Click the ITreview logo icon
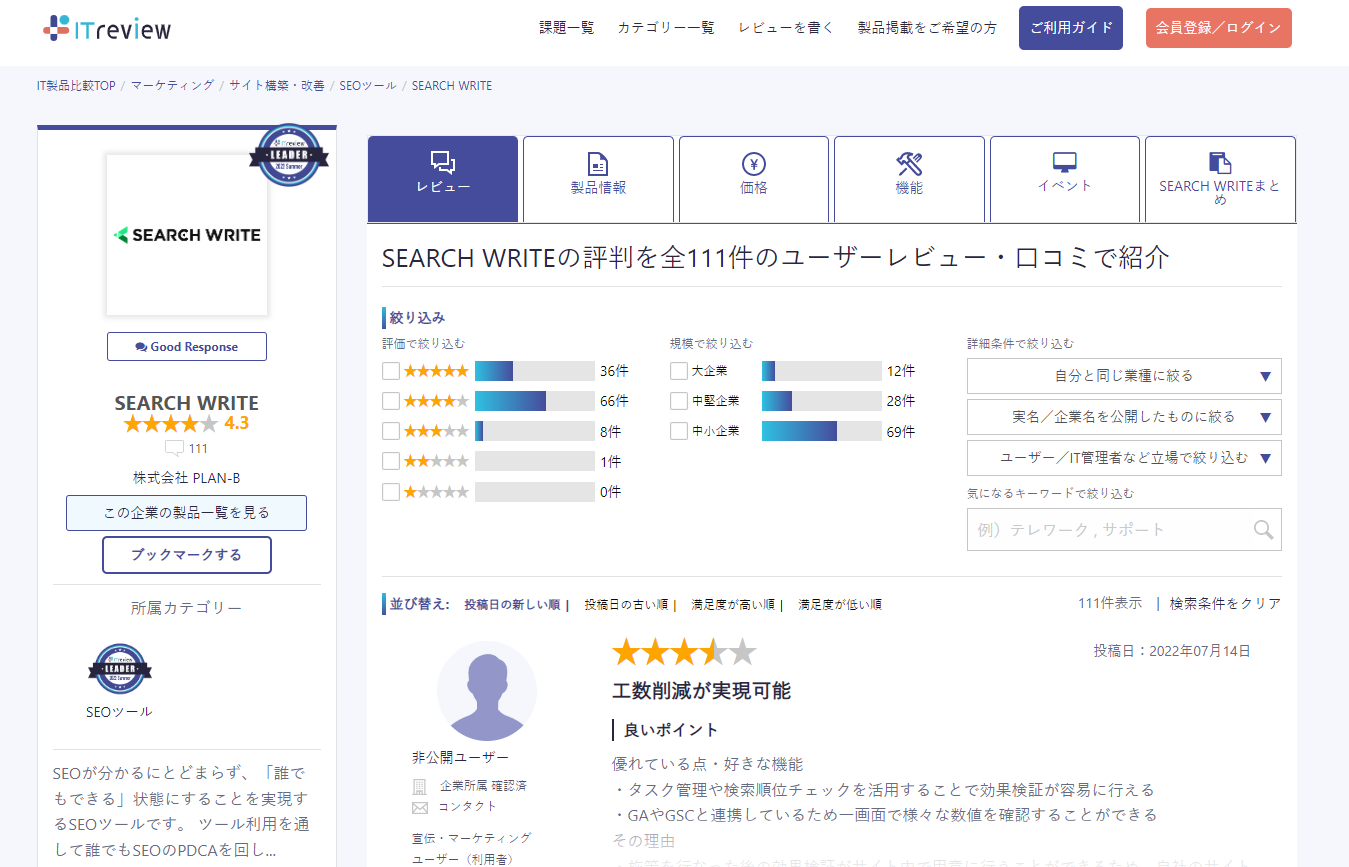The height and width of the screenshot is (867, 1349). (x=57, y=28)
